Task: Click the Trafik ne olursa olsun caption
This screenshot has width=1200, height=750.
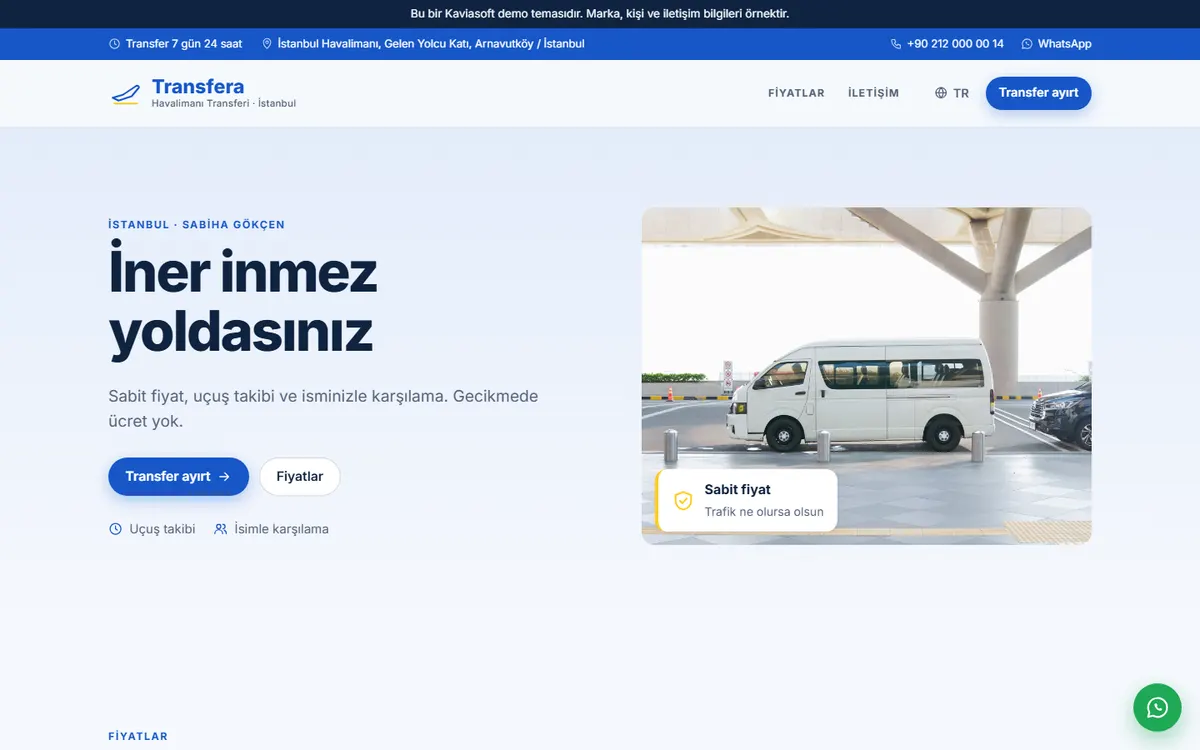Action: pyautogui.click(x=764, y=512)
